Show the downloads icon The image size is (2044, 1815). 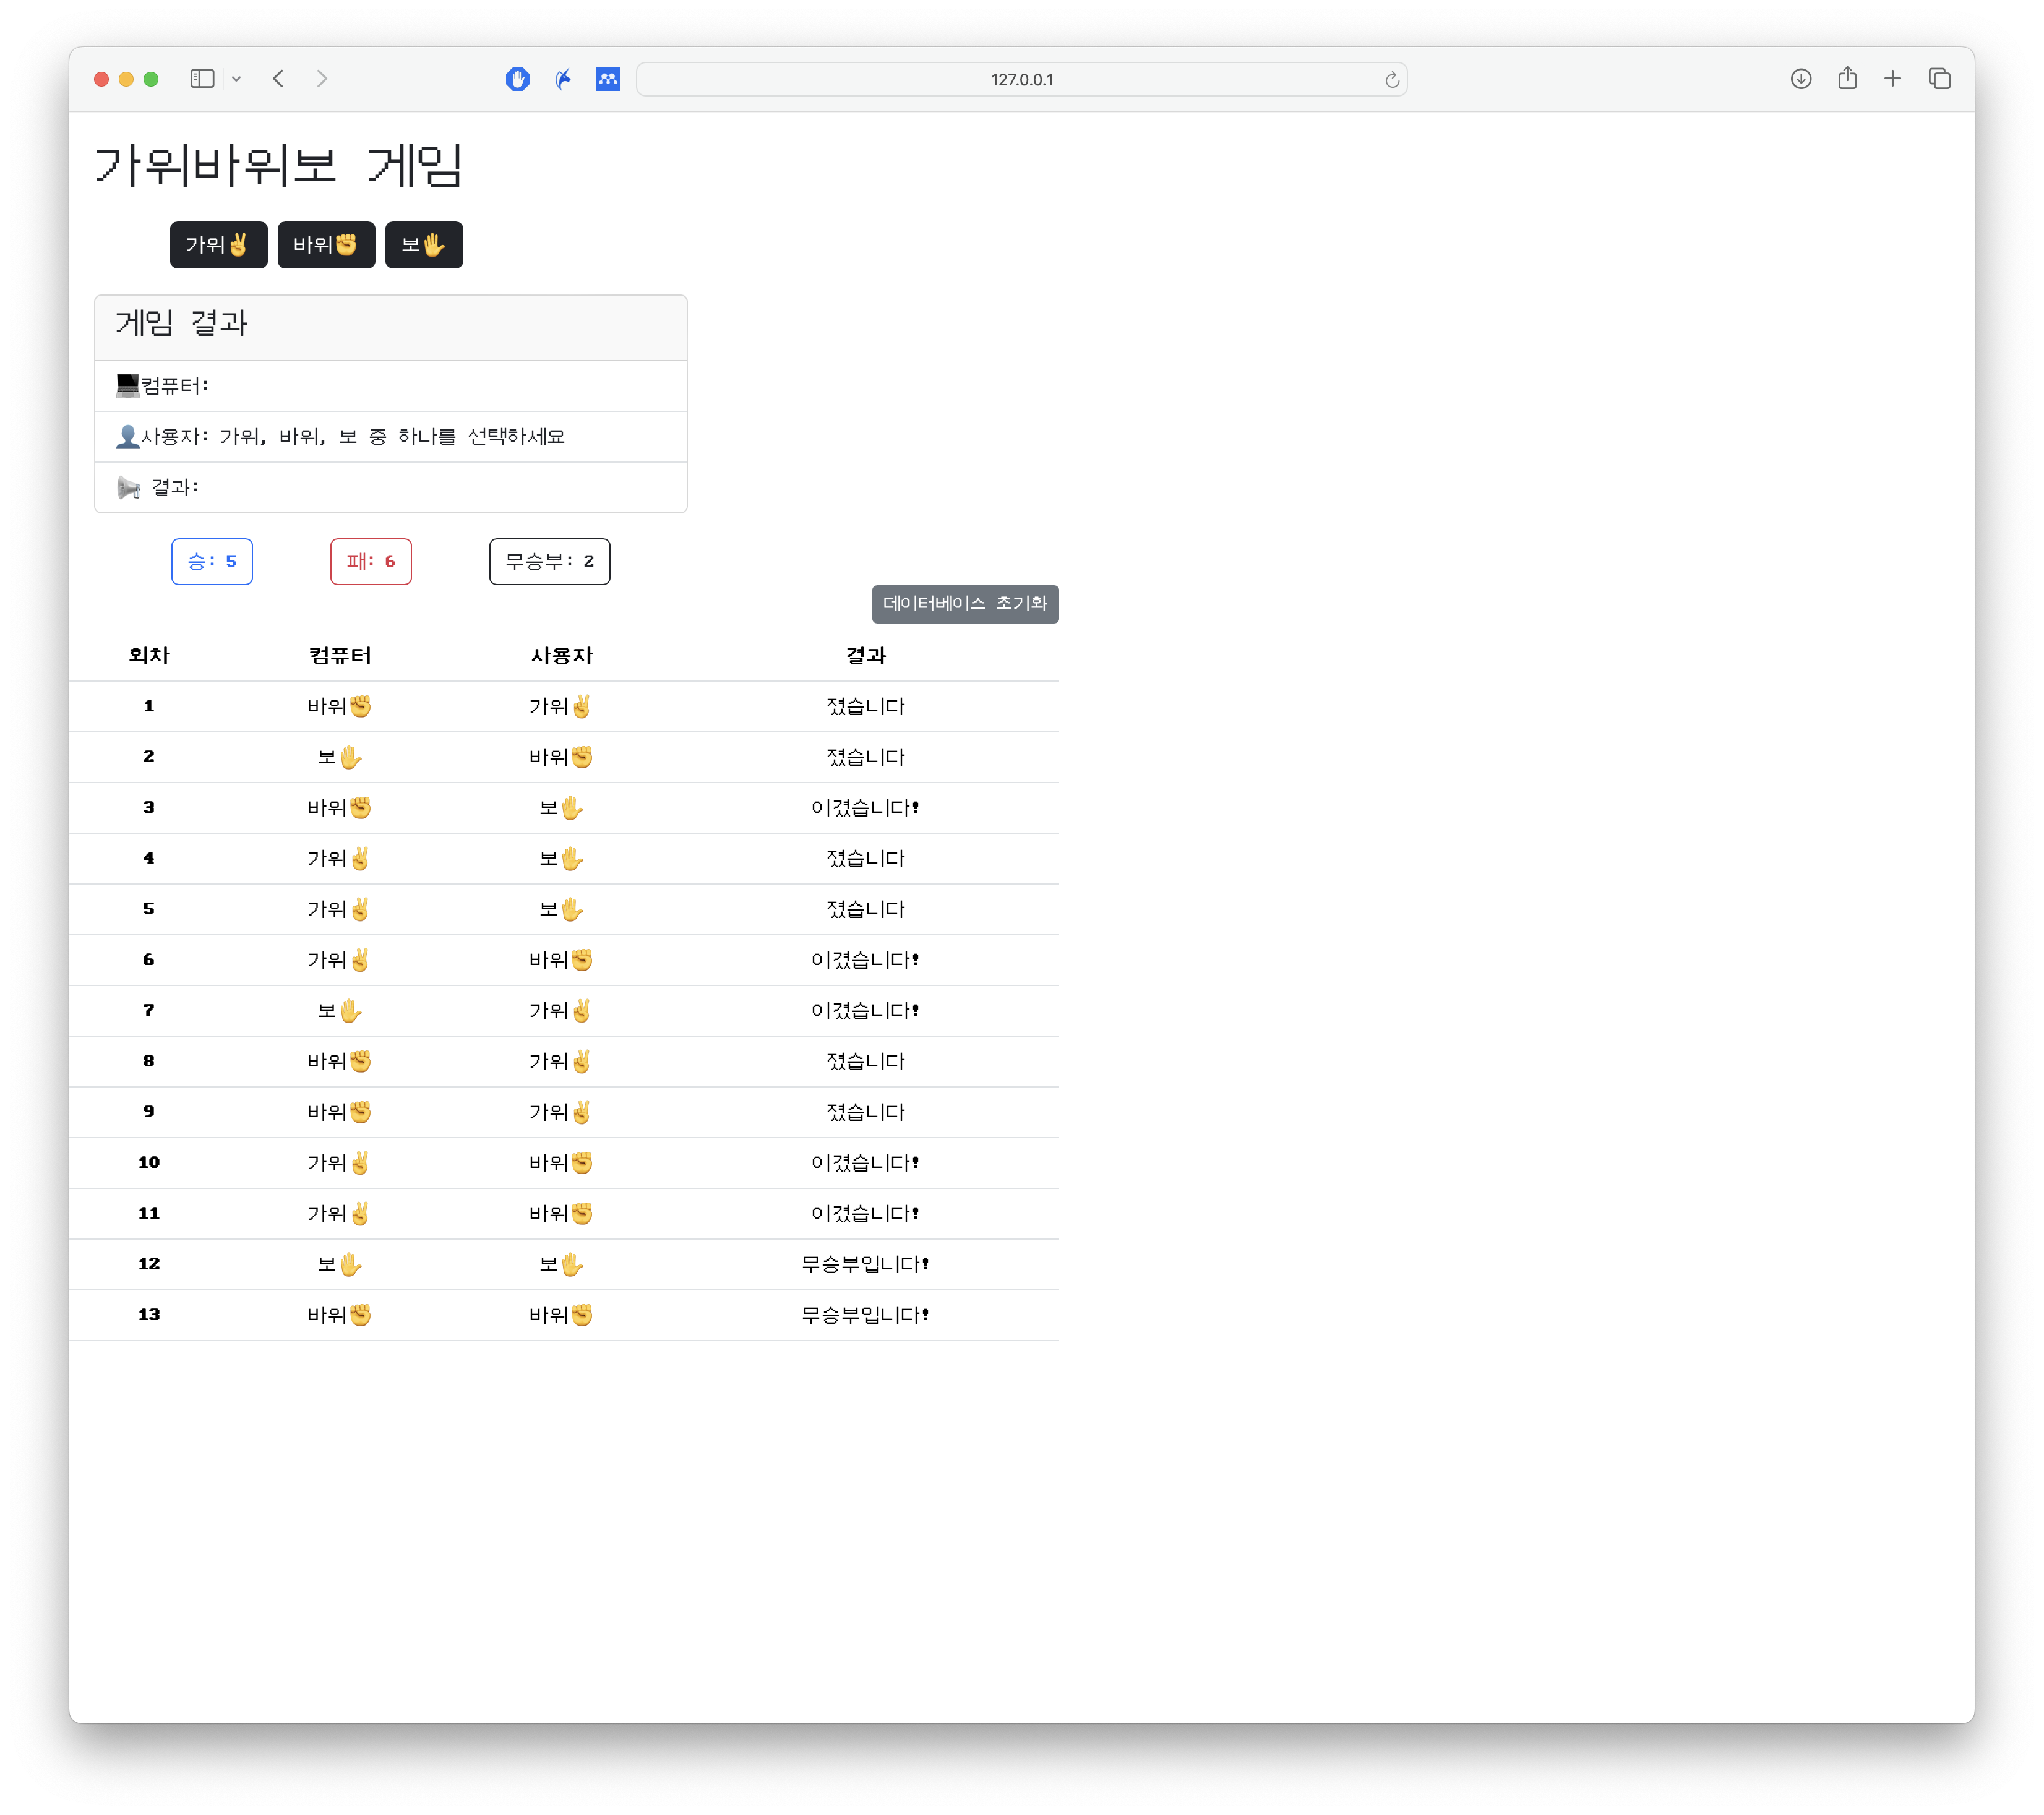pos(1800,79)
